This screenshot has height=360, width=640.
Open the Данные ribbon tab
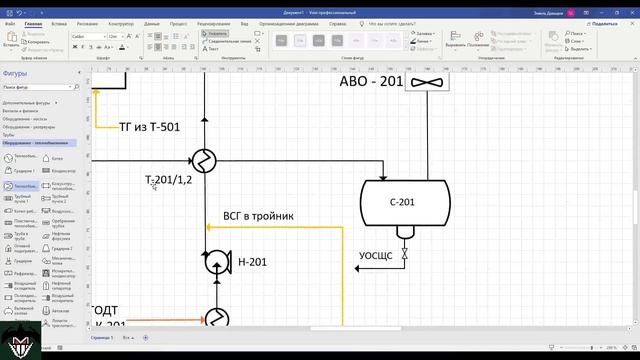point(152,24)
